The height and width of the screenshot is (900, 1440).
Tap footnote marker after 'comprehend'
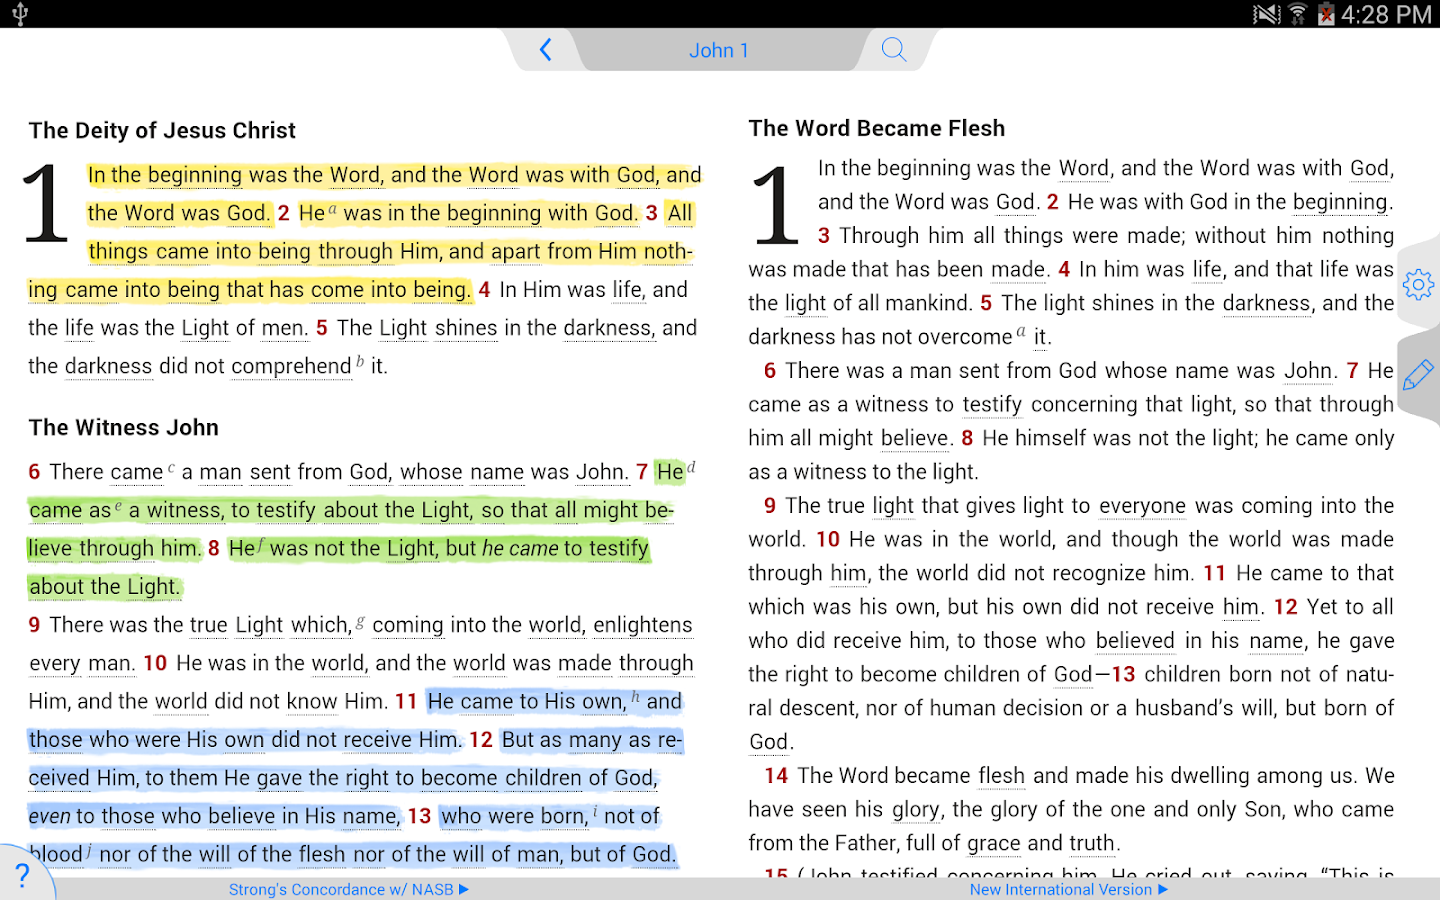coord(360,362)
